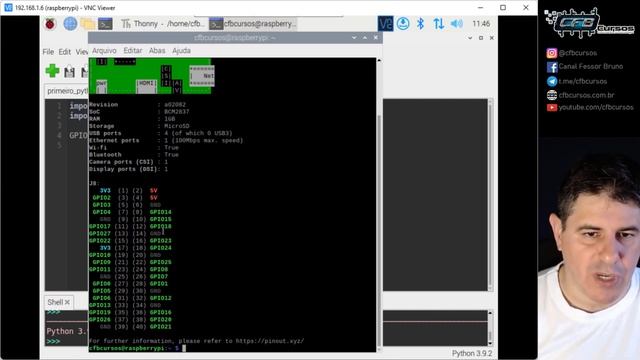Maximize the VNC Viewer window
Screen dimensions: 640x360
coord(503,8)
